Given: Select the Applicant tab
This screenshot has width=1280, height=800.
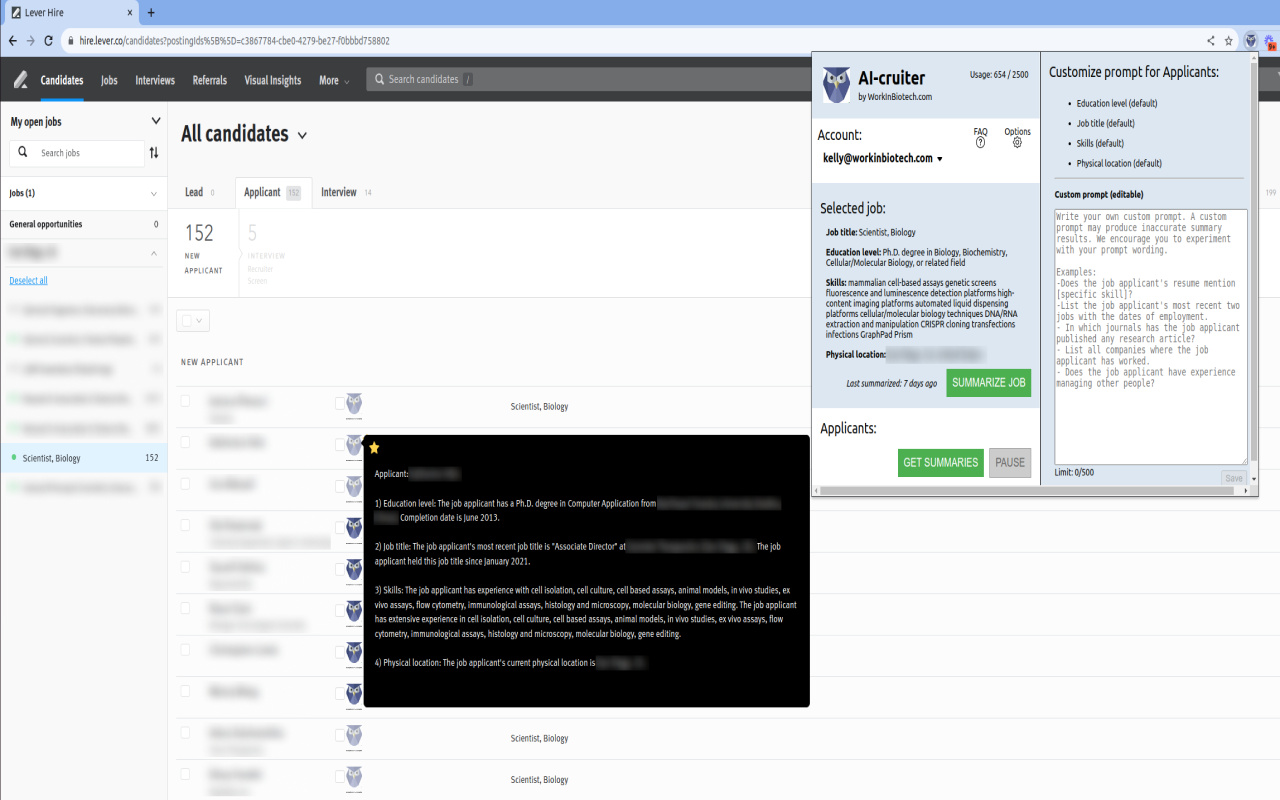Looking at the screenshot, I should pos(273,193).
